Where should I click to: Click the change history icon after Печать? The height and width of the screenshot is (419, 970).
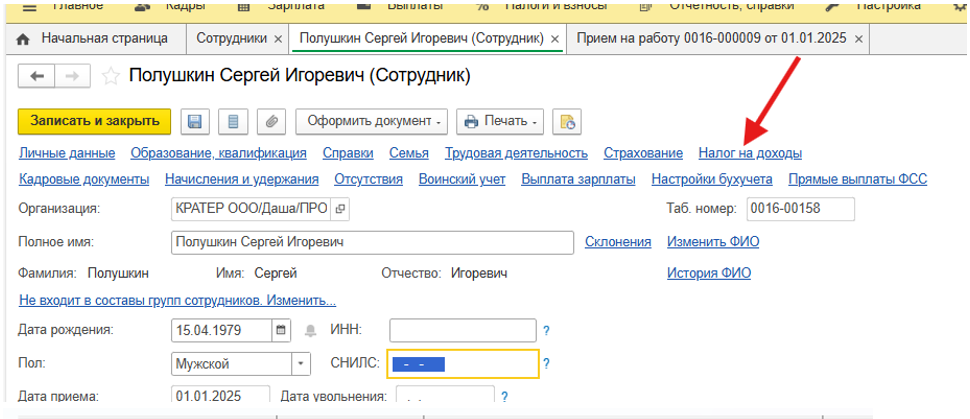click(x=567, y=122)
